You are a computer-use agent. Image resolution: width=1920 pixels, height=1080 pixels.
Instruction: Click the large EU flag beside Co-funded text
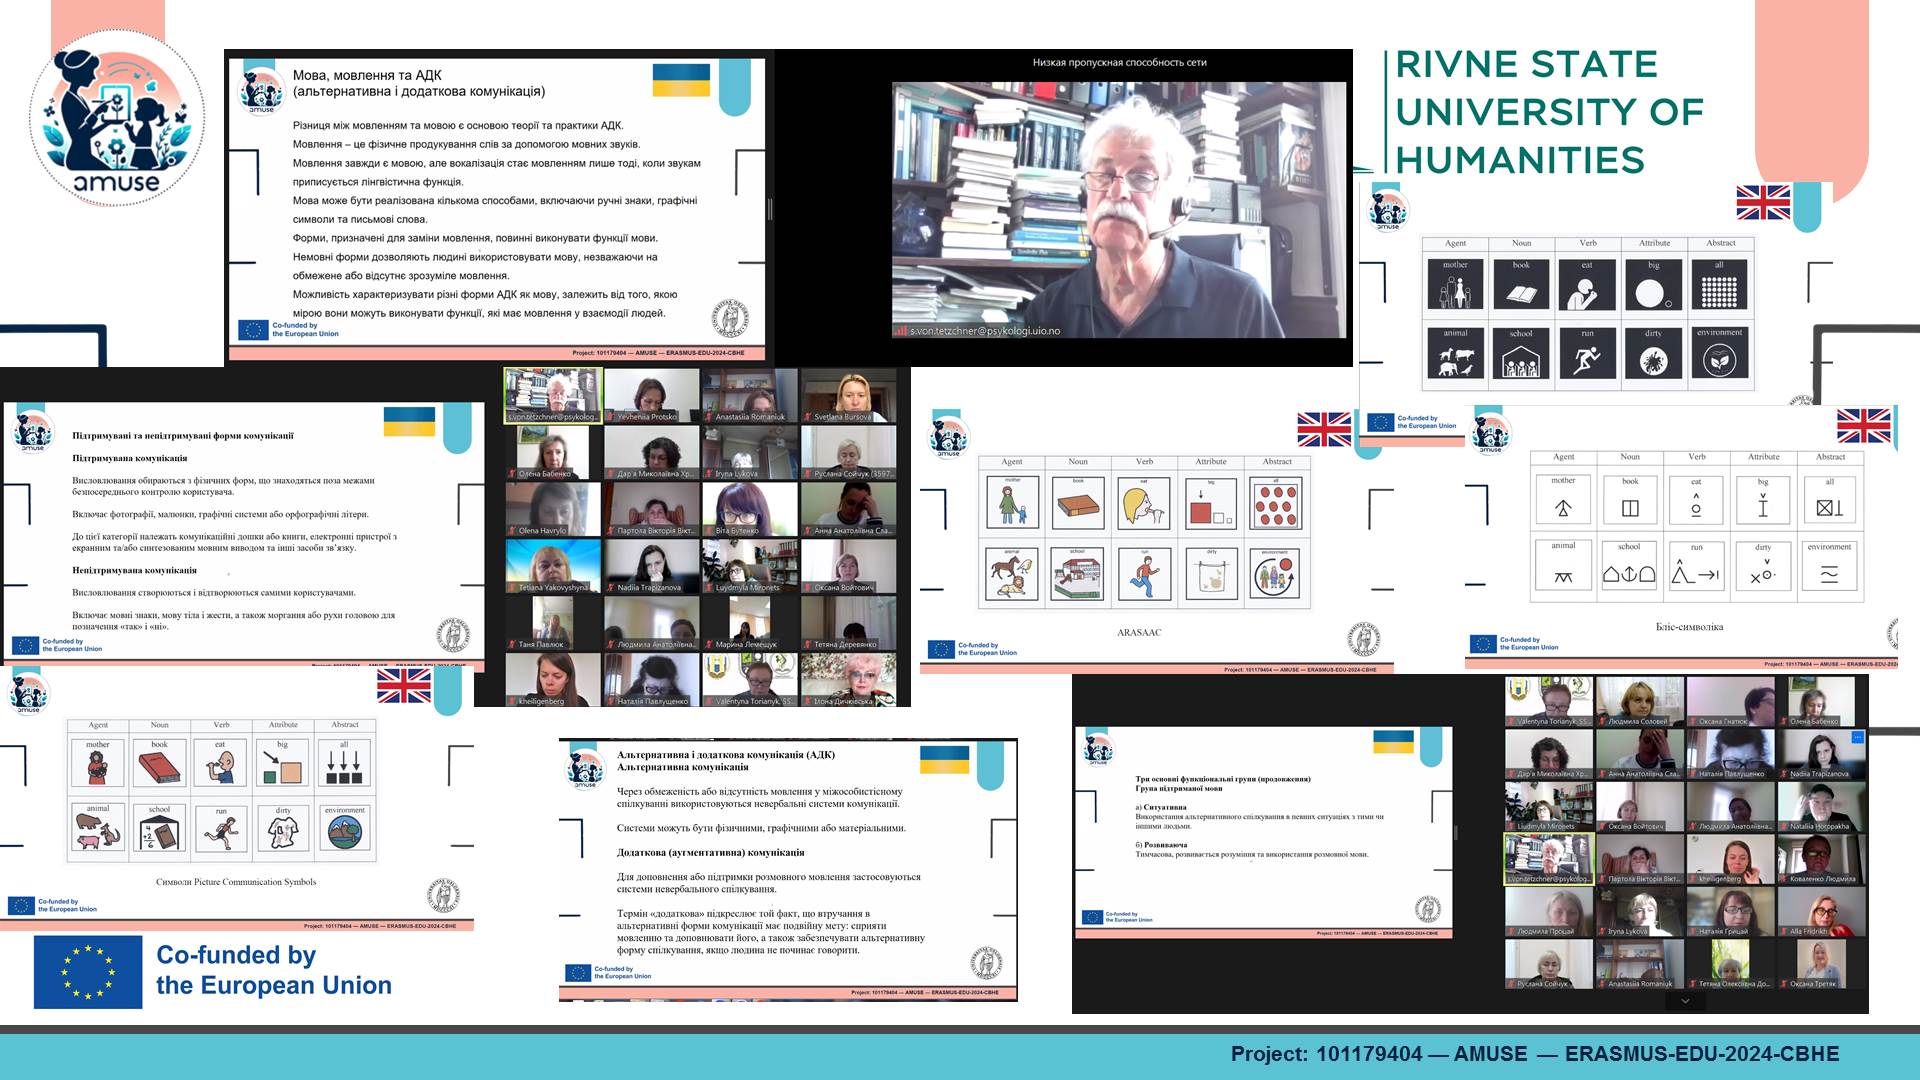pos(88,972)
